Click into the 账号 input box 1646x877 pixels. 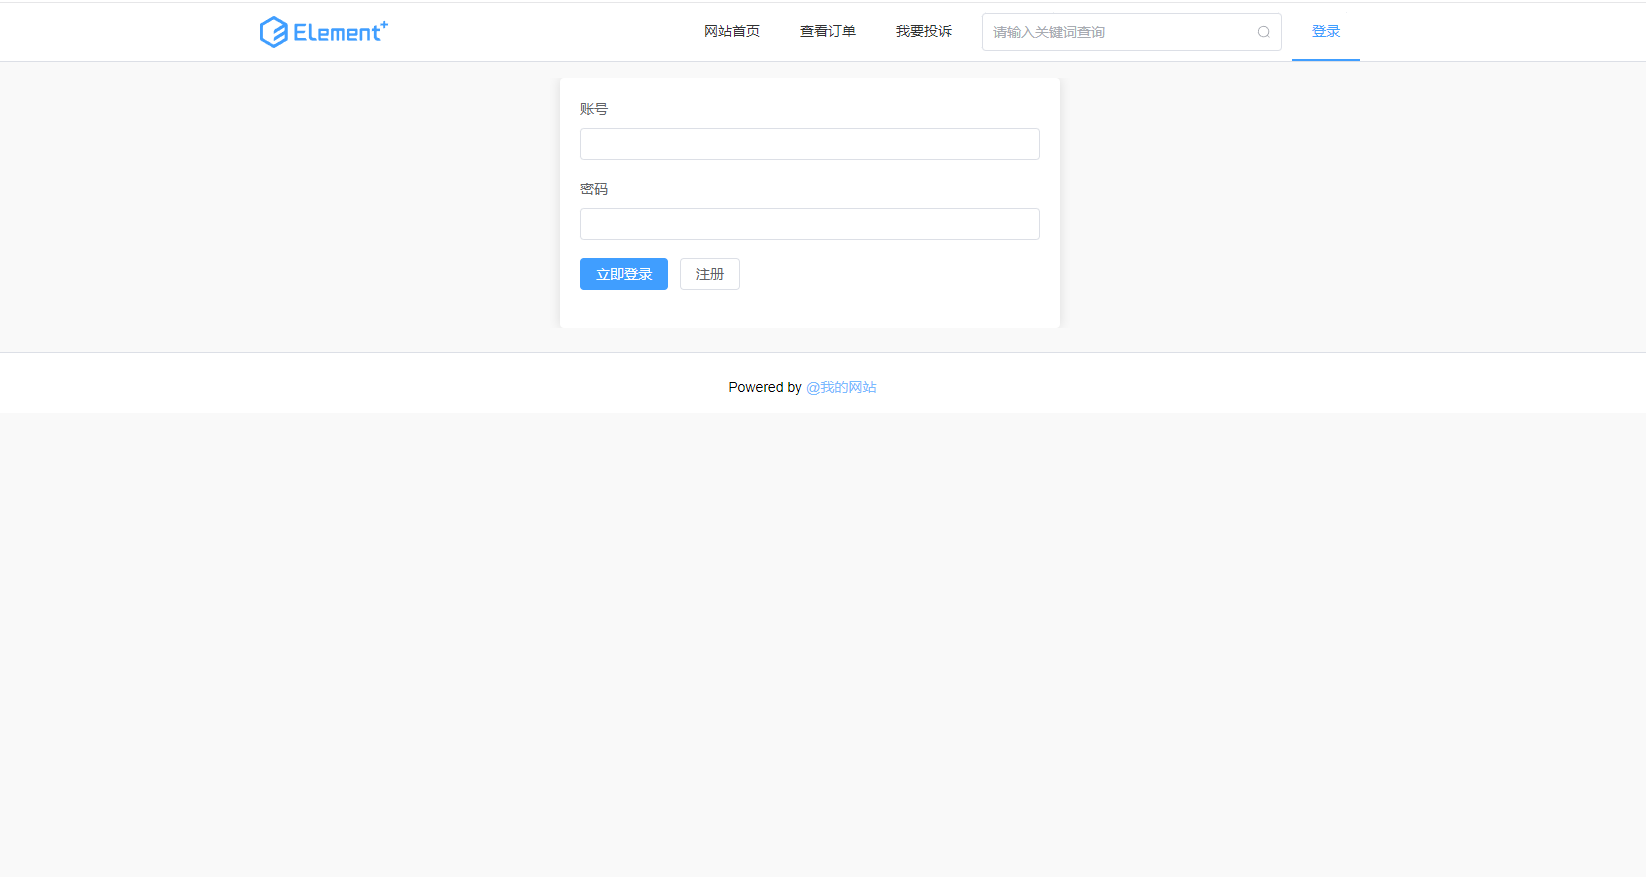(x=809, y=144)
